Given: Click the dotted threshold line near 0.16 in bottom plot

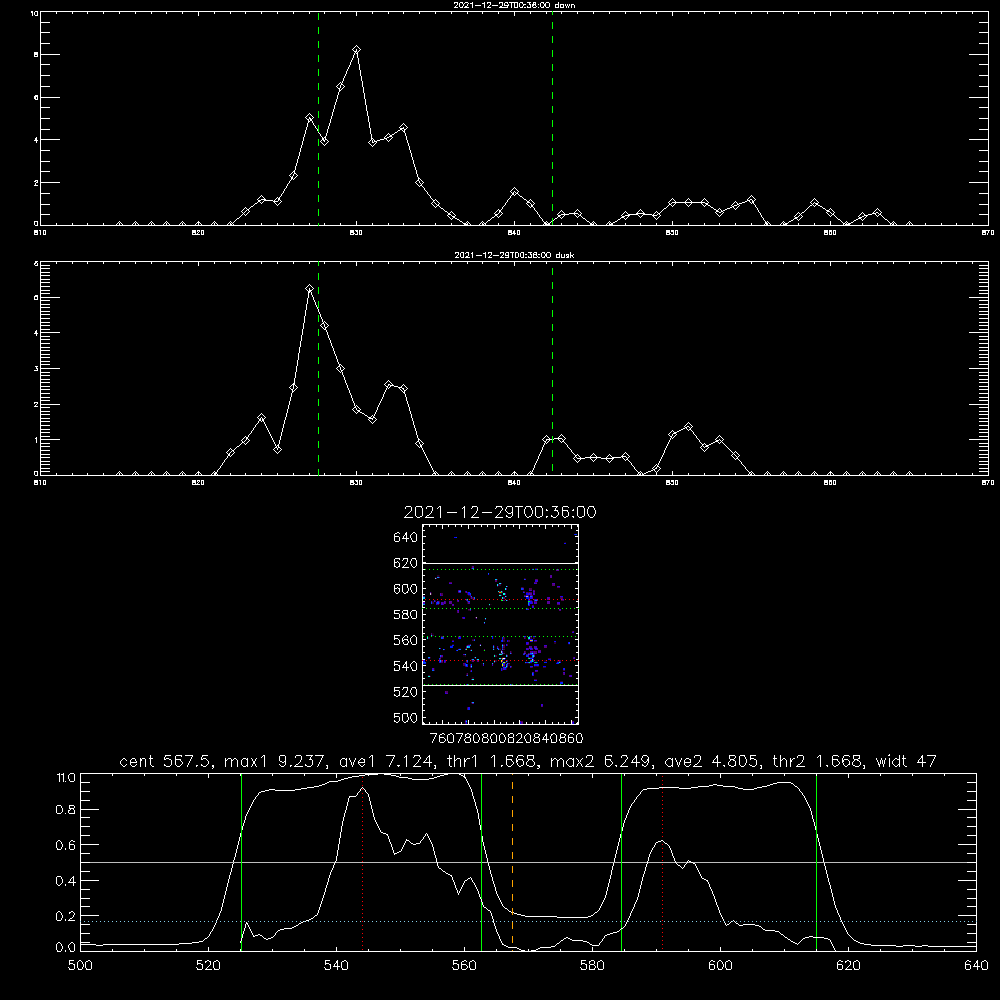Looking at the screenshot, I should tap(528, 922).
